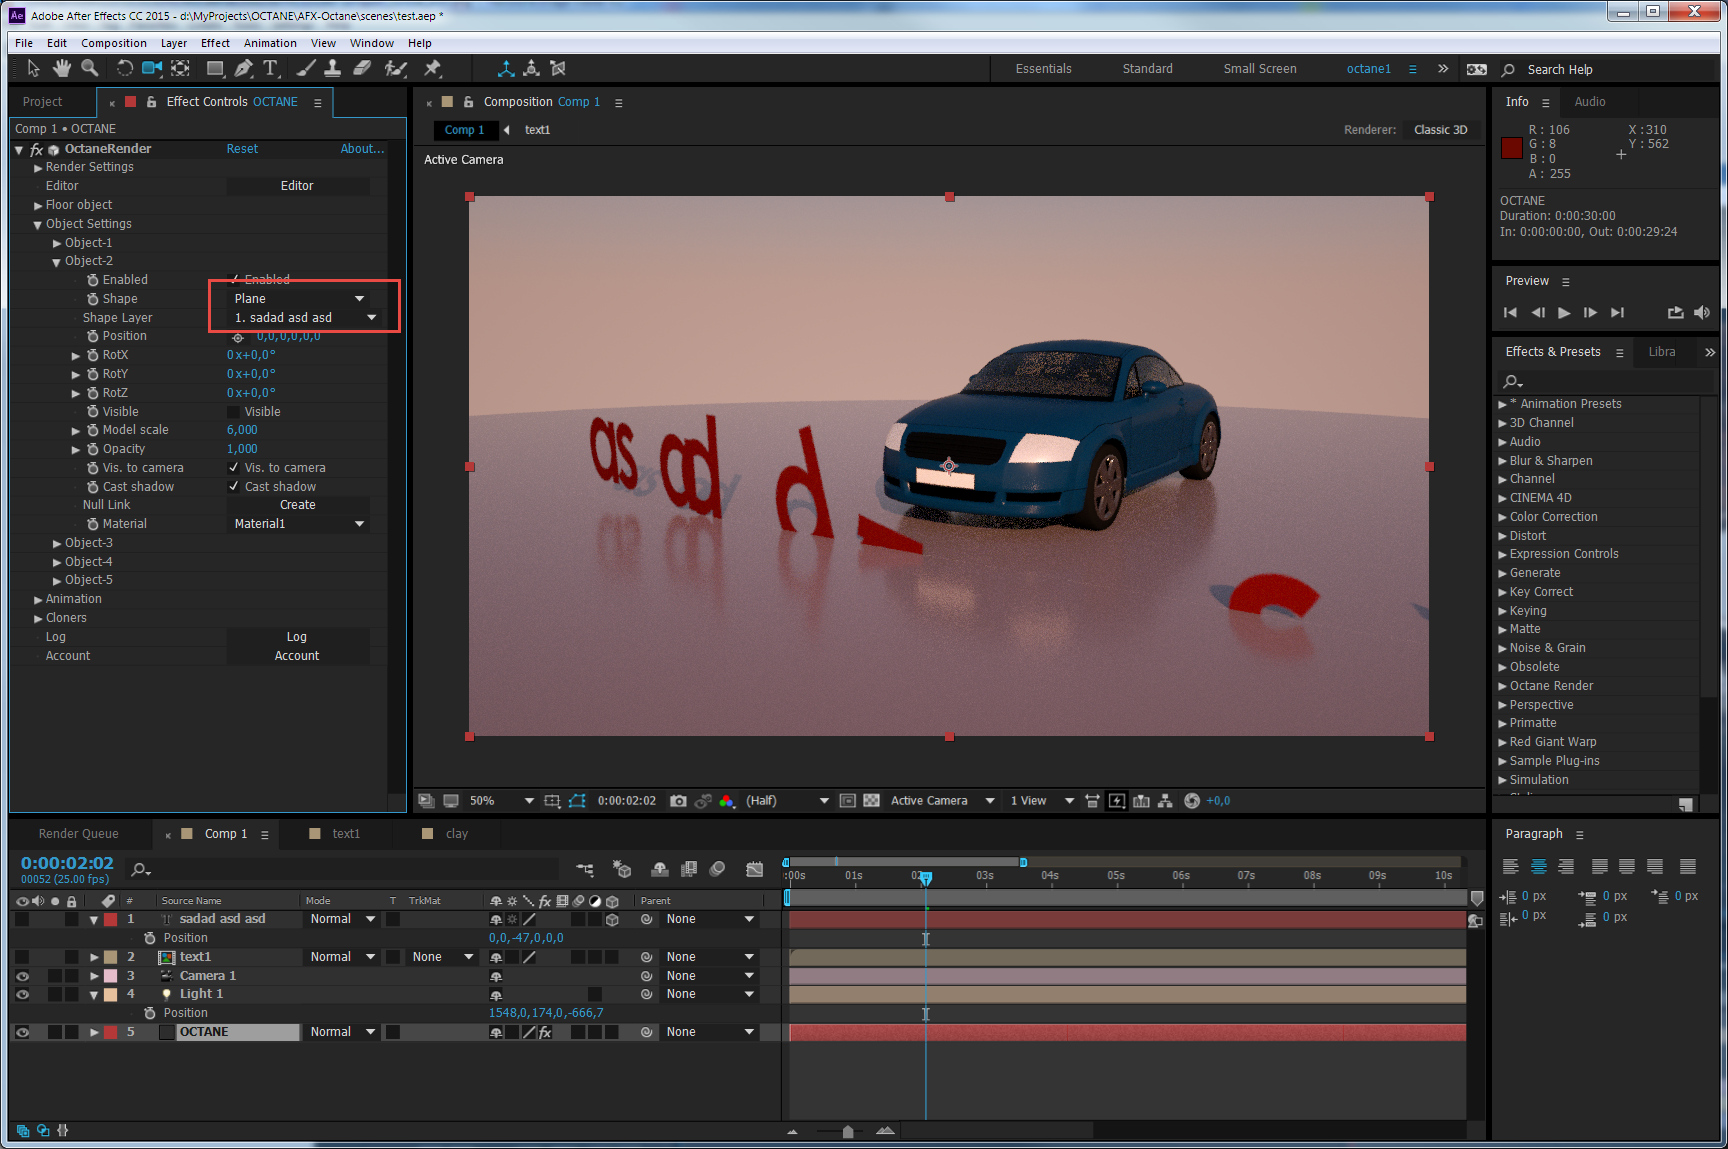Open timeline layer search magnifier
This screenshot has height=1149, width=1728.
(x=141, y=870)
